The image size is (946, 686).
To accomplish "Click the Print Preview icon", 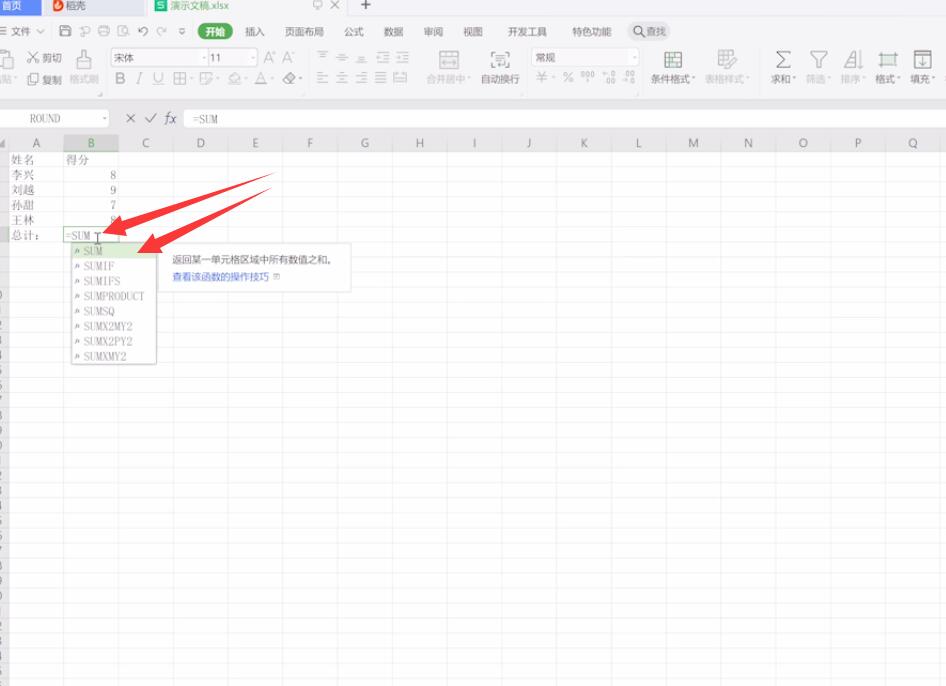I will pyautogui.click(x=123, y=31).
